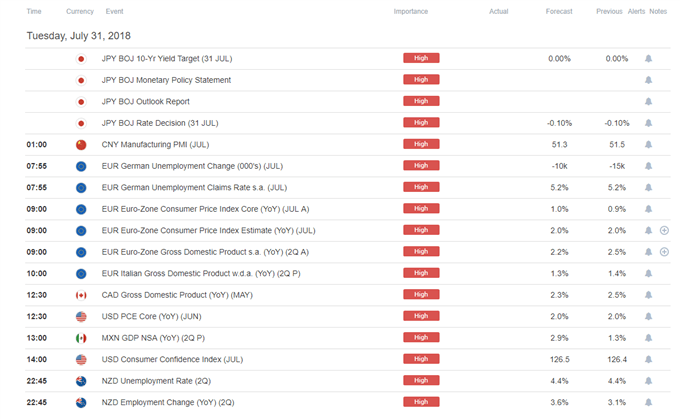Select previous 1.3% on MXN GDP row
The height and width of the screenshot is (419, 680).
click(x=617, y=338)
